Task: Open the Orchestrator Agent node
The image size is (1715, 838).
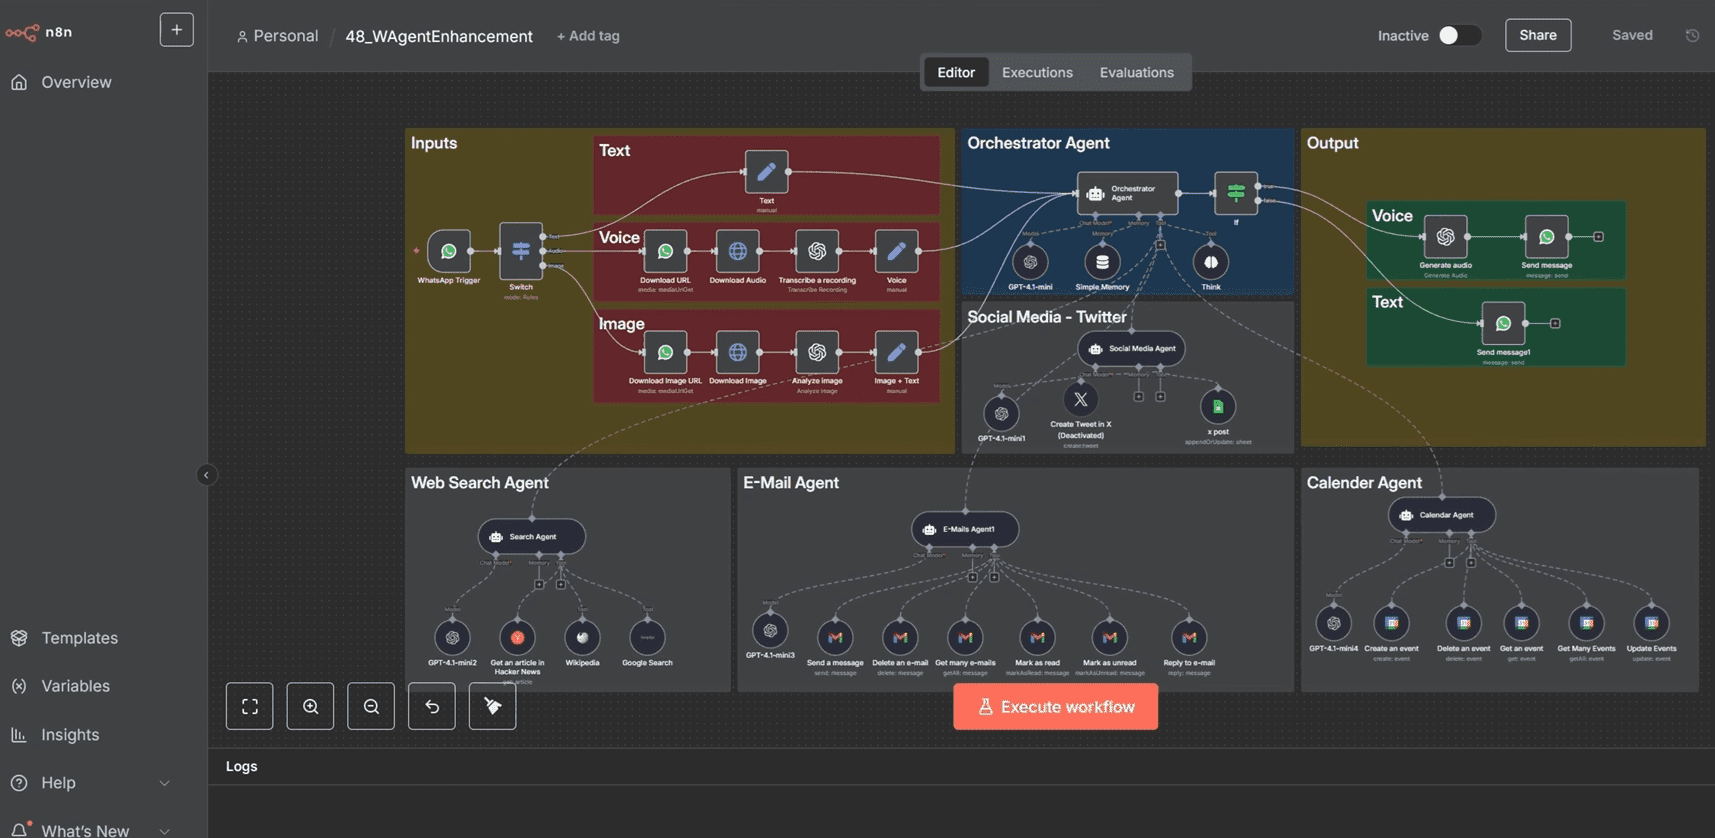Action: pyautogui.click(x=1126, y=193)
